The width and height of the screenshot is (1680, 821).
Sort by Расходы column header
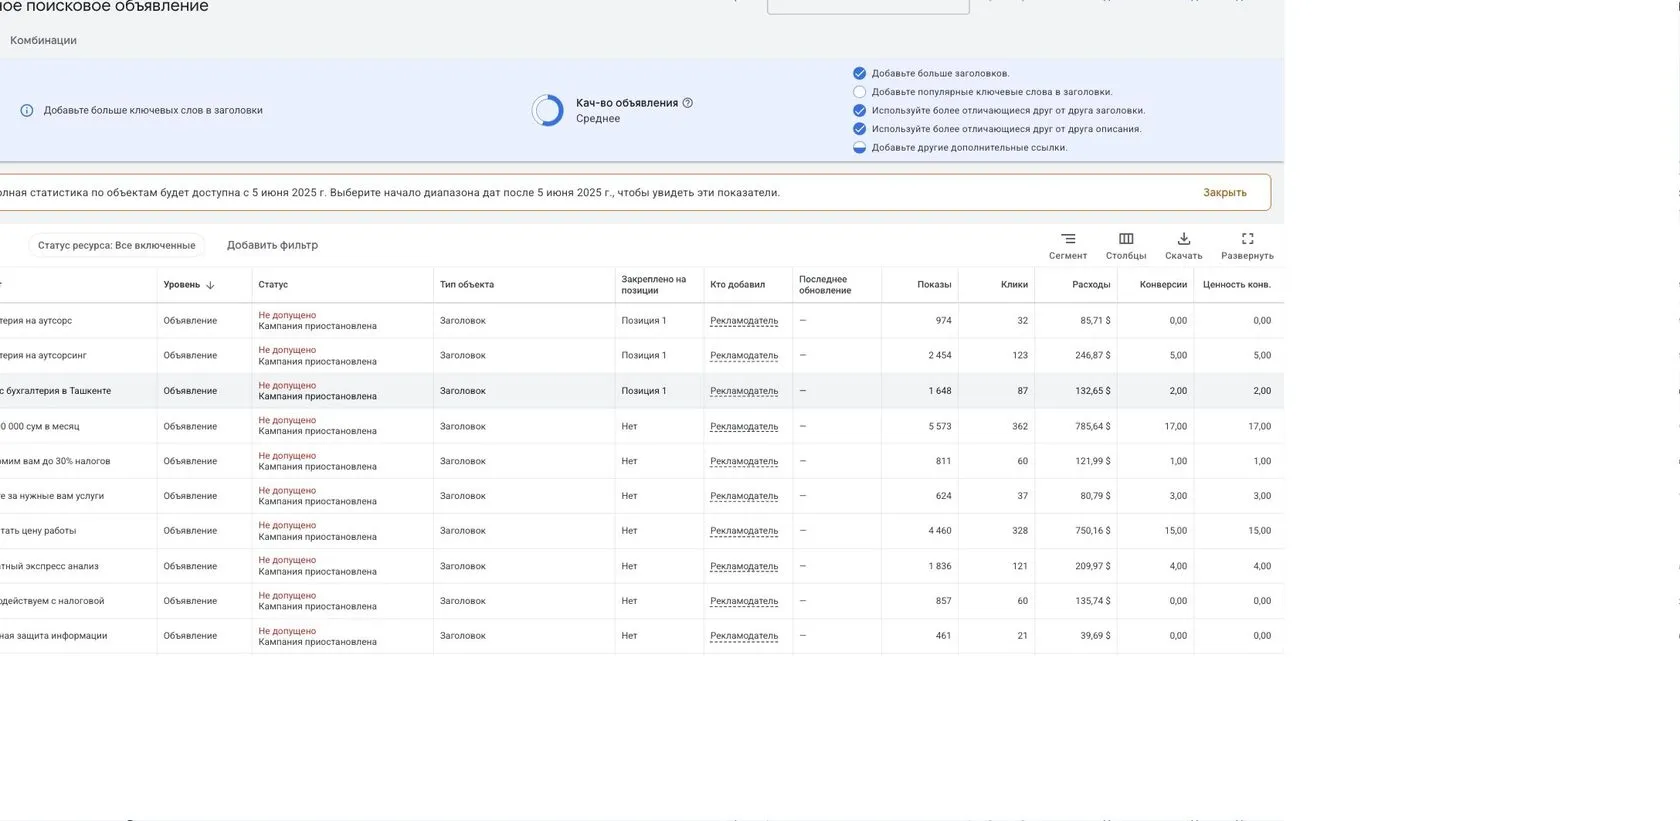[1091, 285]
